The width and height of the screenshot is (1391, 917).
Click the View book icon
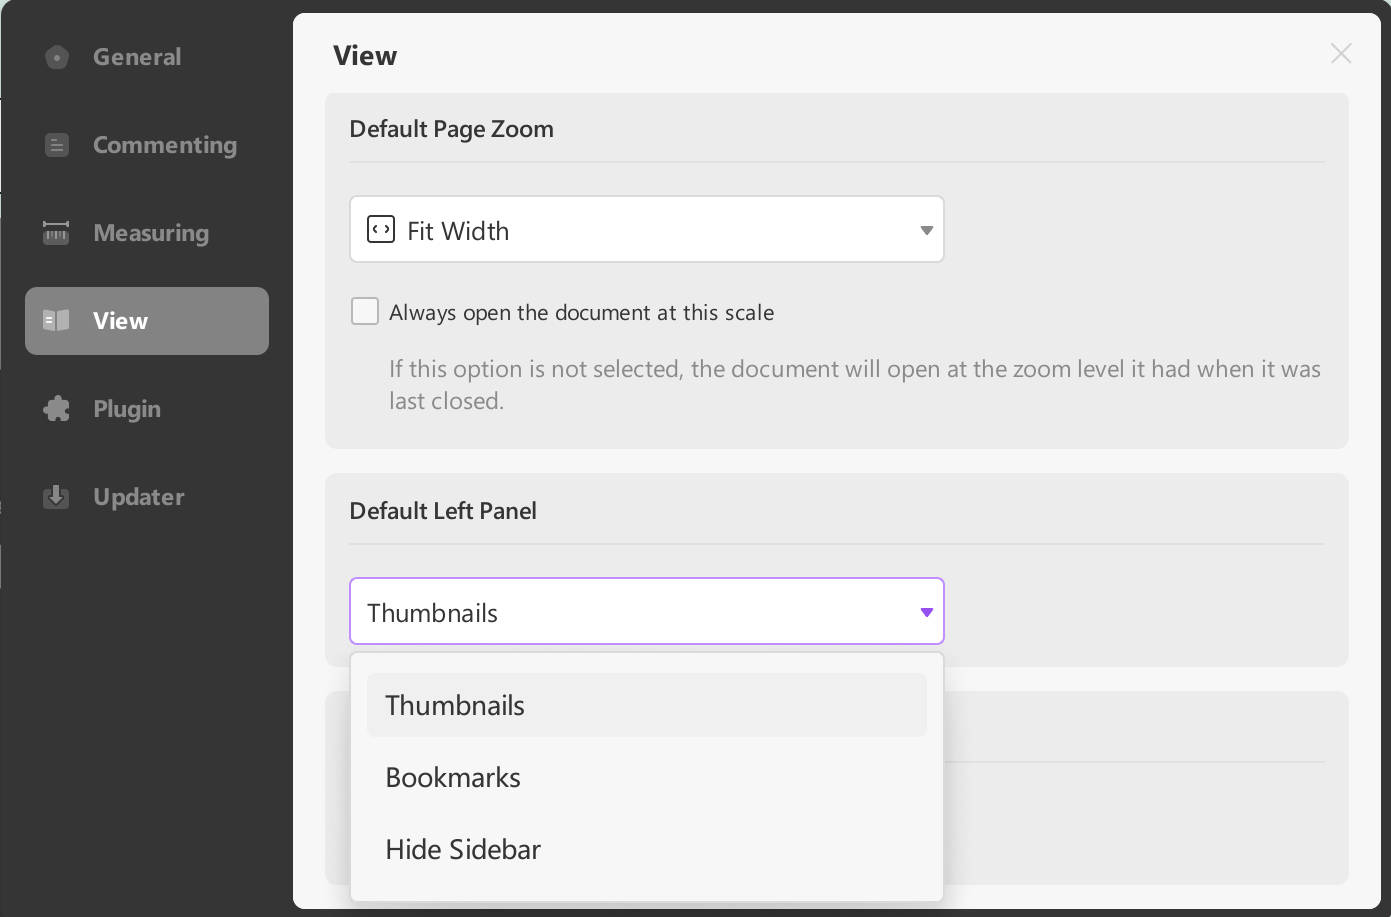pos(56,321)
